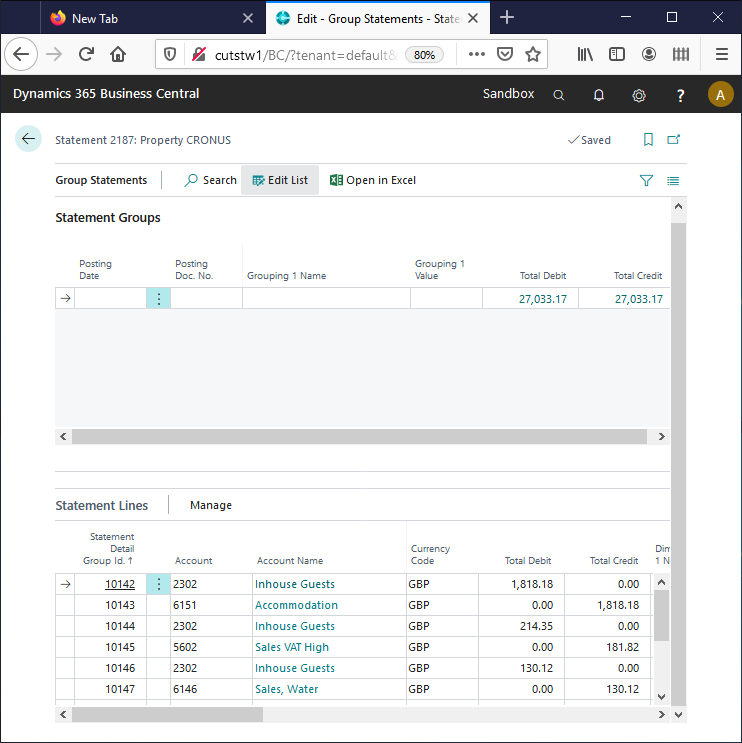This screenshot has width=742, height=743.
Task: Click the Business Central search magnifier icon
Action: click(x=559, y=95)
